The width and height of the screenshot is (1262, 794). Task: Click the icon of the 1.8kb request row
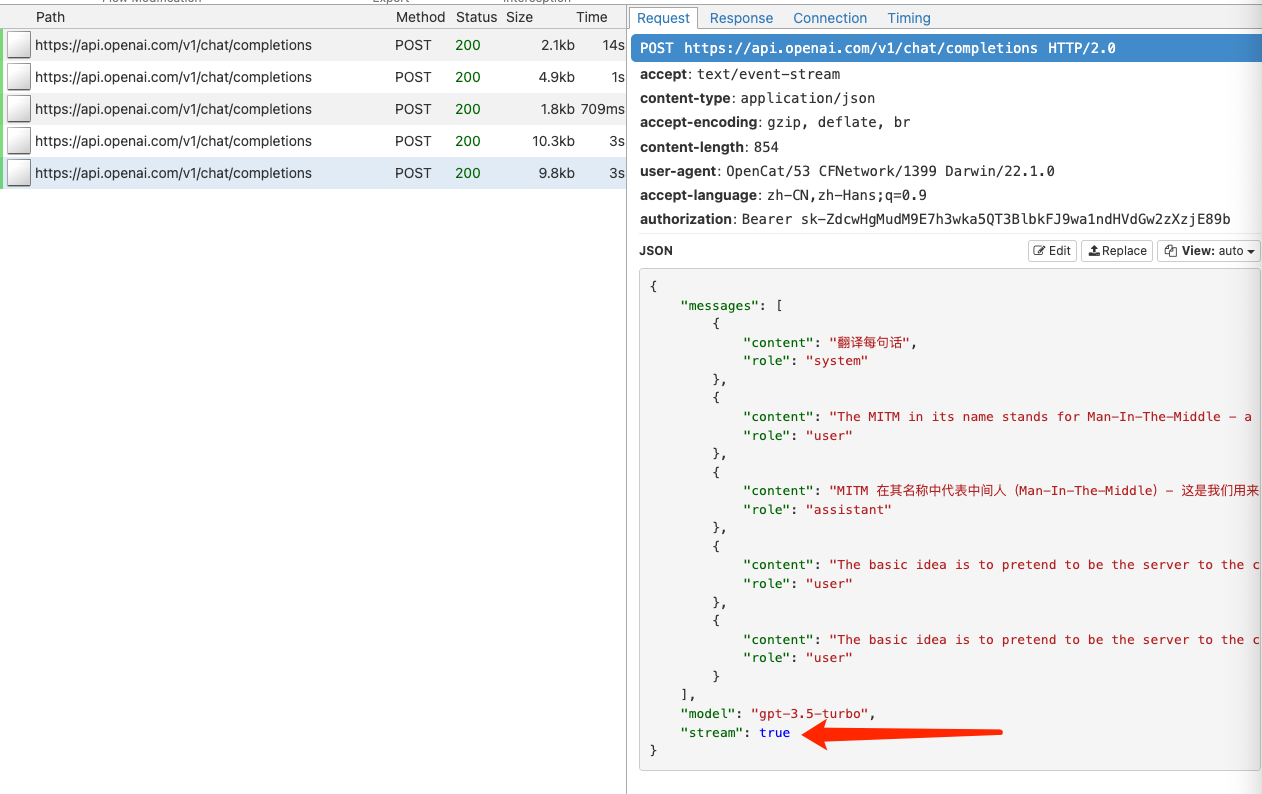19,109
